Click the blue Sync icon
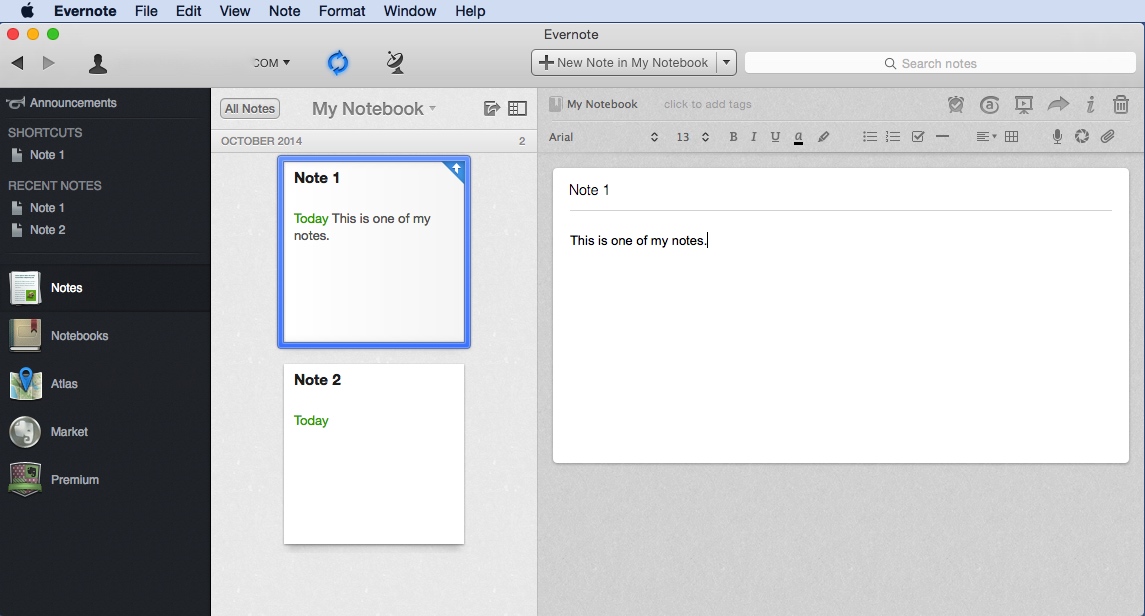The width and height of the screenshot is (1145, 616). (x=338, y=63)
